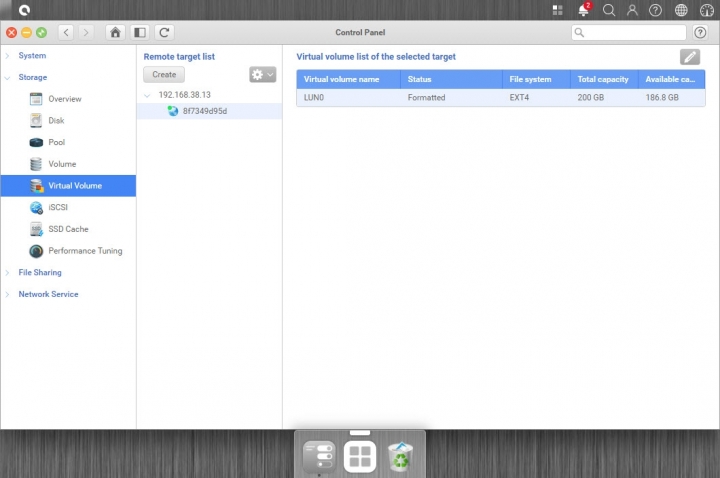Click the File Sharing label
Viewport: 720px width, 478px height.
point(40,272)
